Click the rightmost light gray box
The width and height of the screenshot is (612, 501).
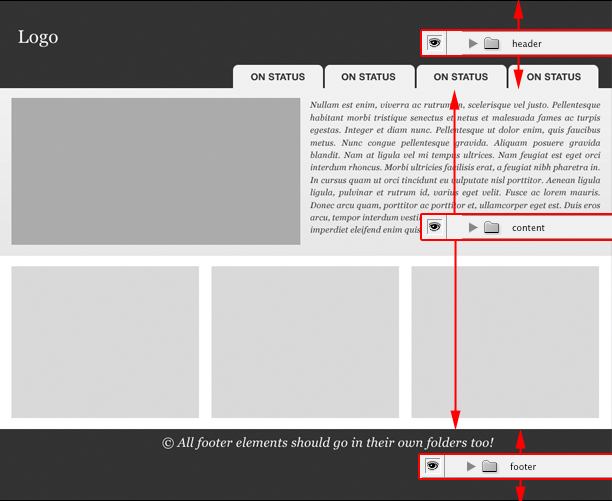(x=505, y=342)
